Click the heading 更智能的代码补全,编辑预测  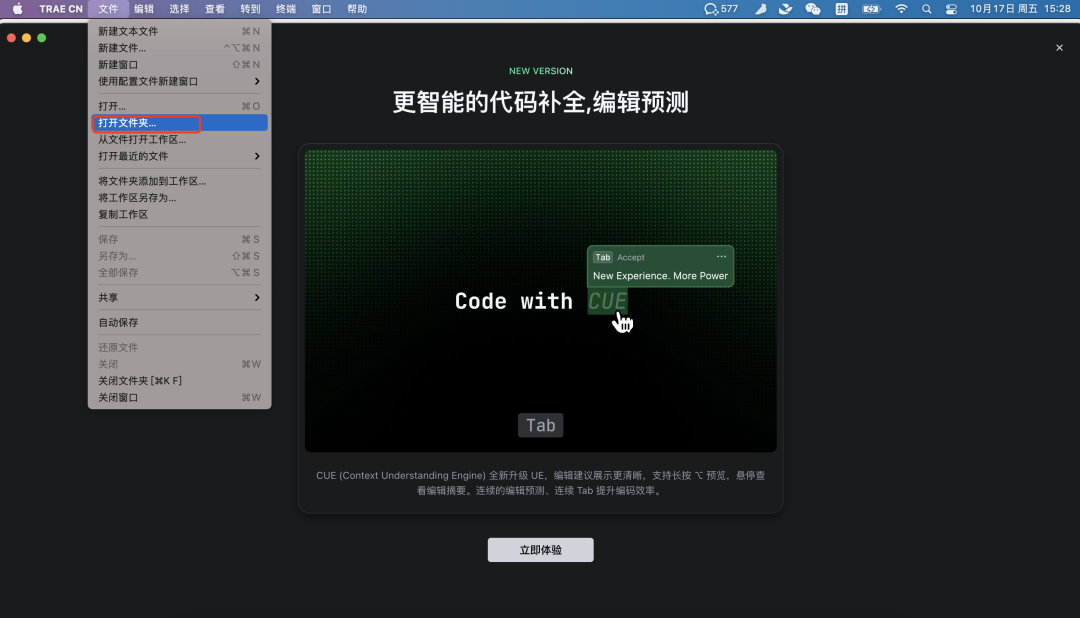[x=541, y=102]
